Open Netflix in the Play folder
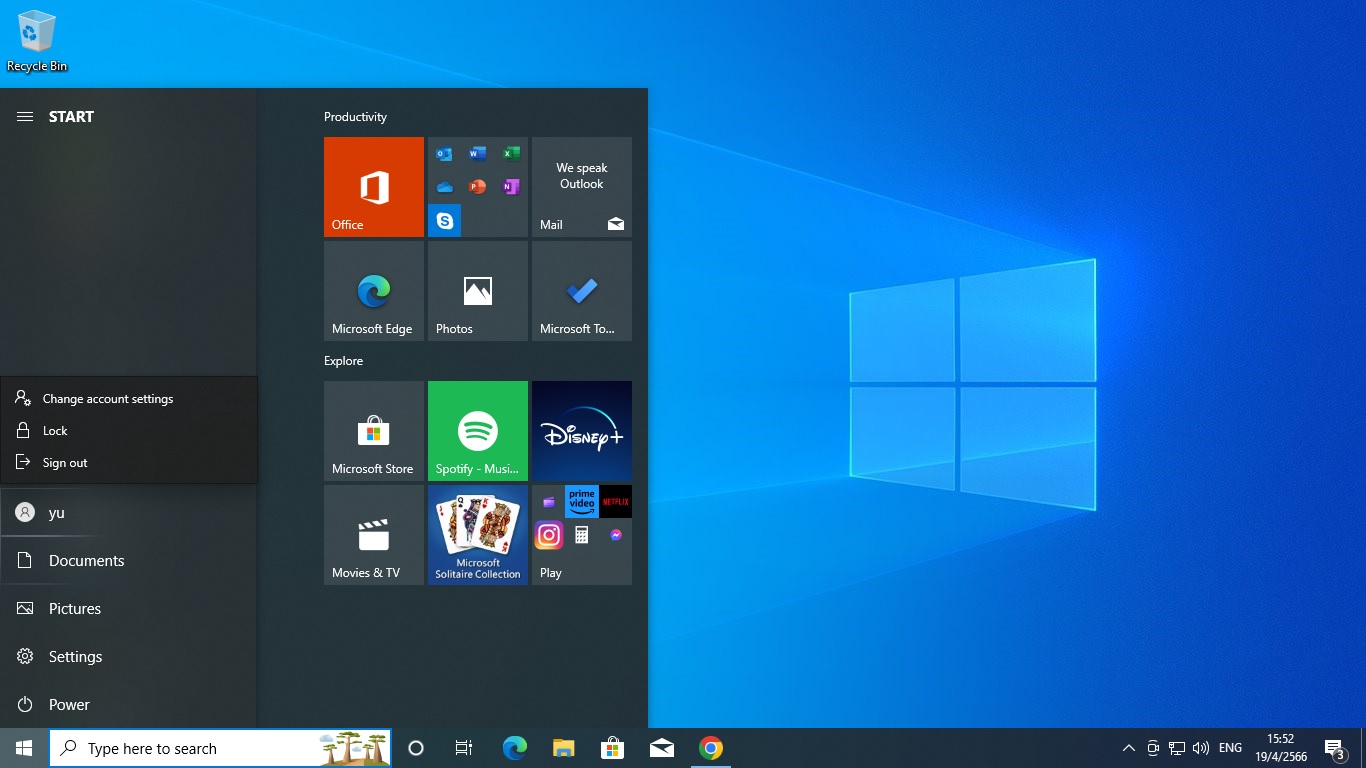 click(615, 501)
